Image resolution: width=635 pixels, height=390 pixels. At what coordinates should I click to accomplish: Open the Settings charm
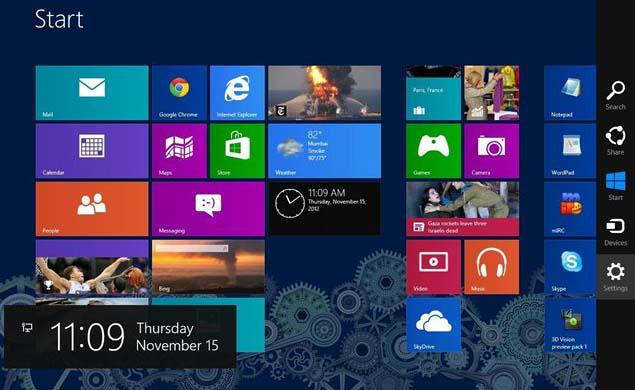point(616,277)
